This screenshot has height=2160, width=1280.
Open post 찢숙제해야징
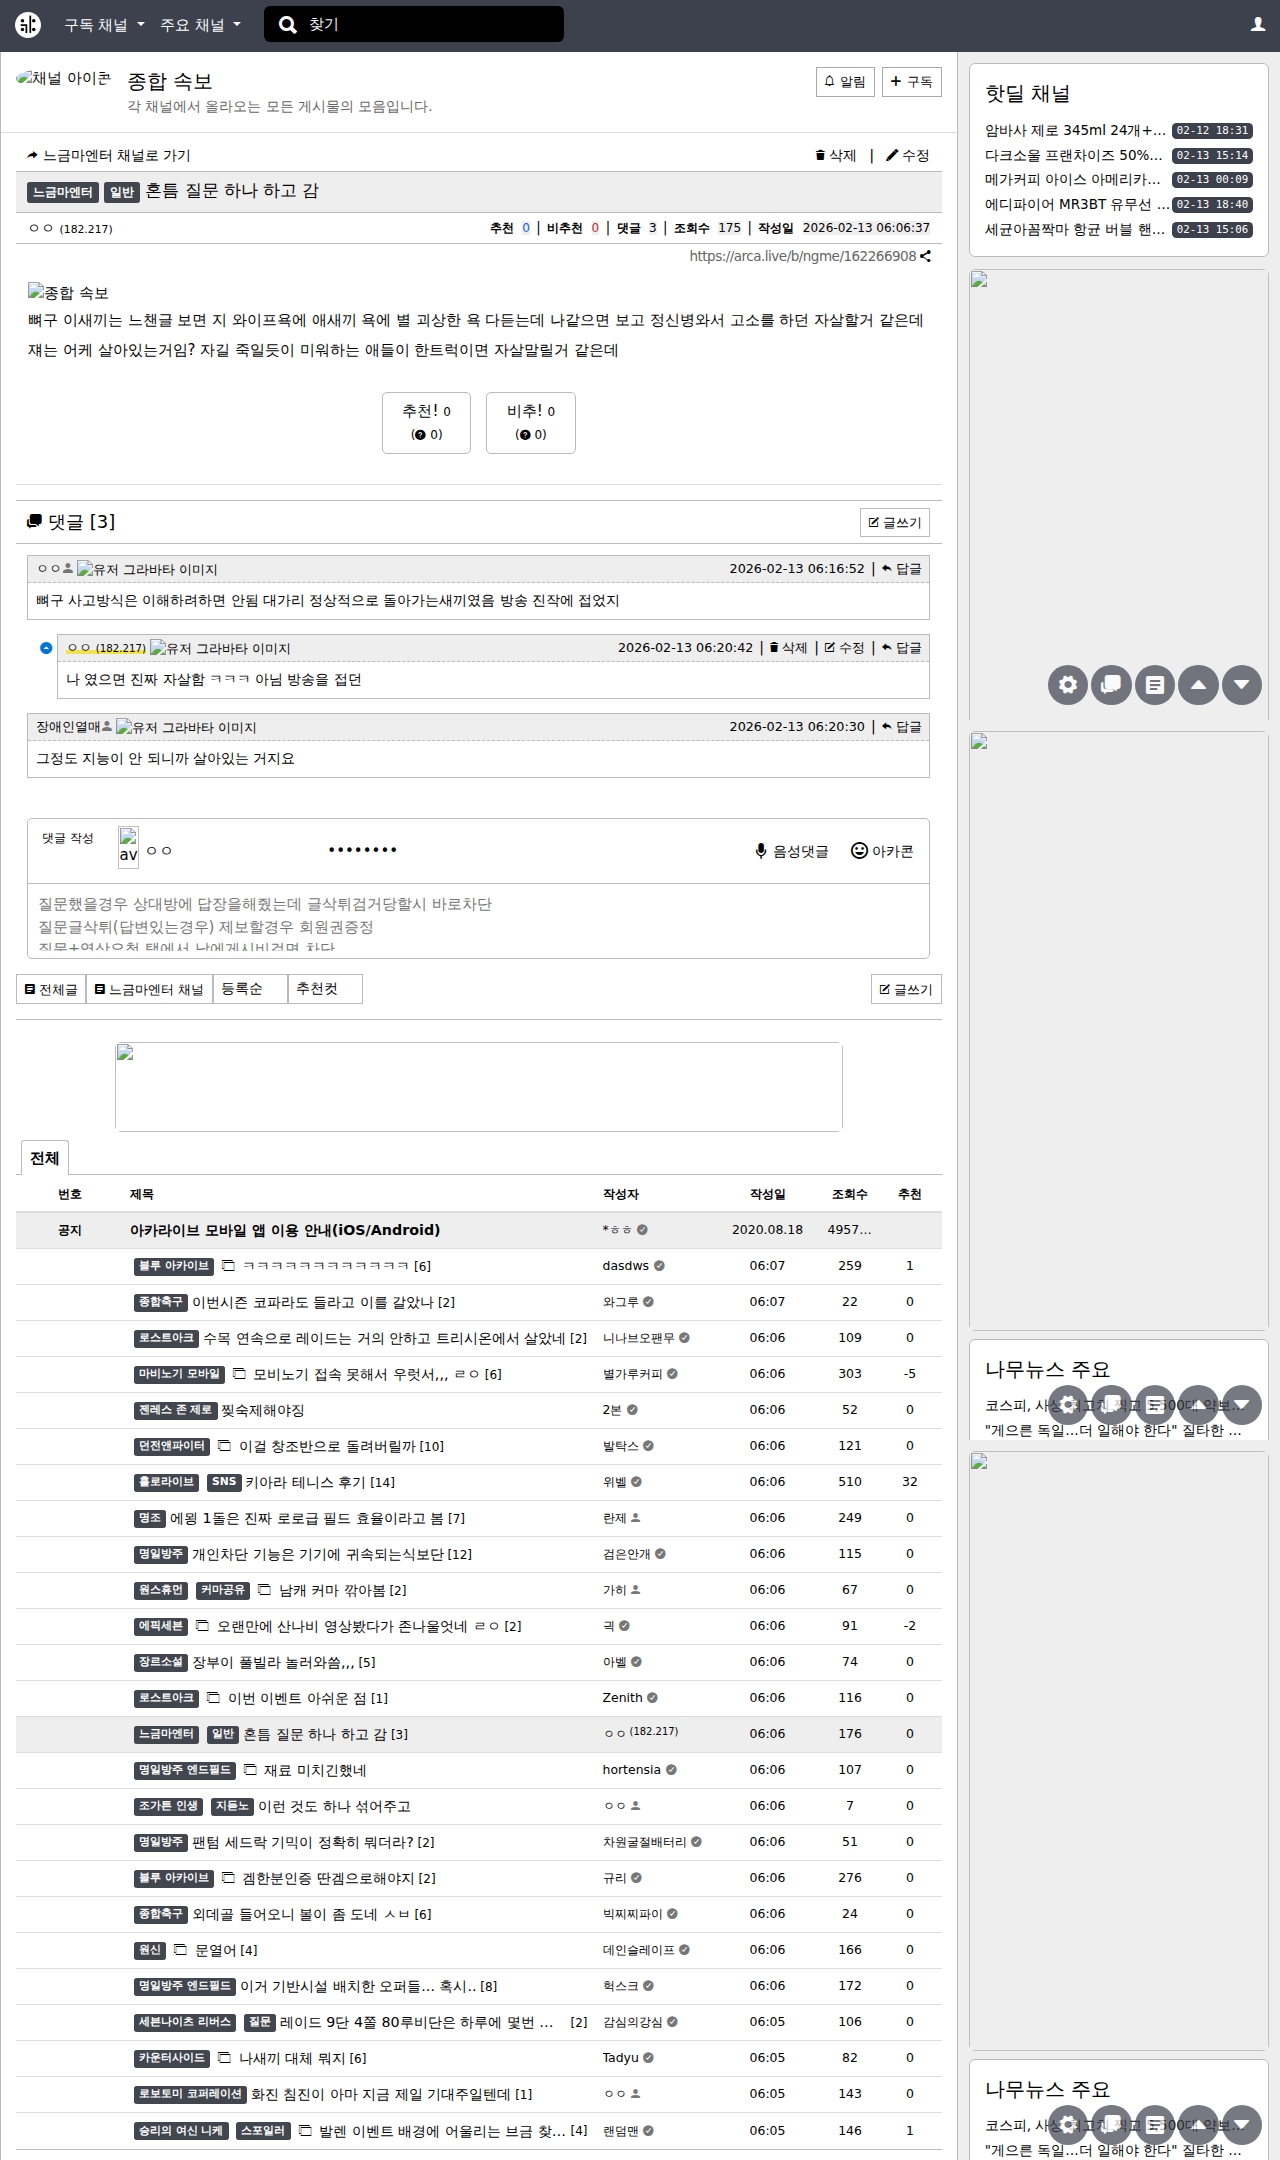pyautogui.click(x=263, y=1410)
